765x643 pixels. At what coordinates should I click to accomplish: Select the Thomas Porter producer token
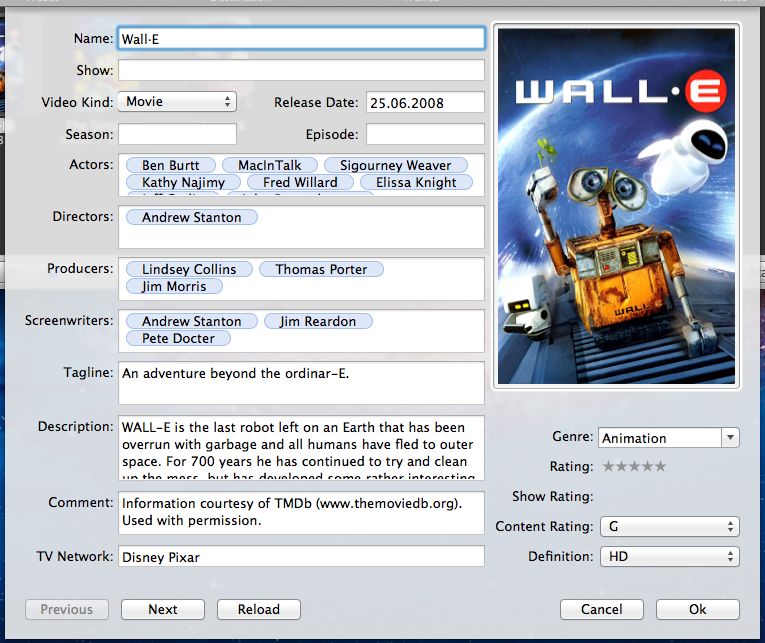(x=321, y=269)
